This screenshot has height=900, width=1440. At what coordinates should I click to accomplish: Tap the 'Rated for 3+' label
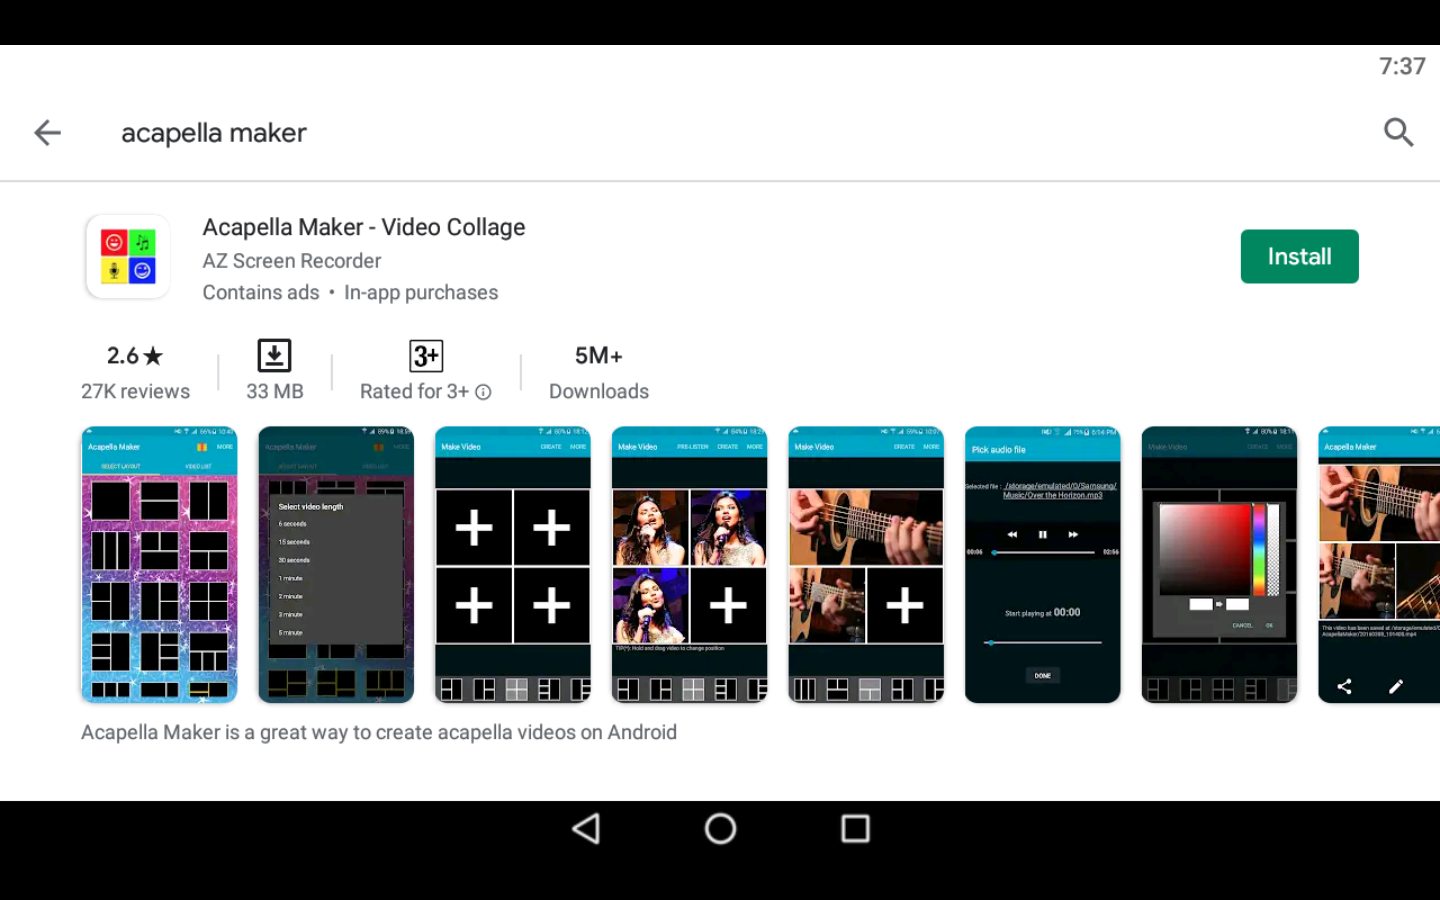[x=414, y=392]
